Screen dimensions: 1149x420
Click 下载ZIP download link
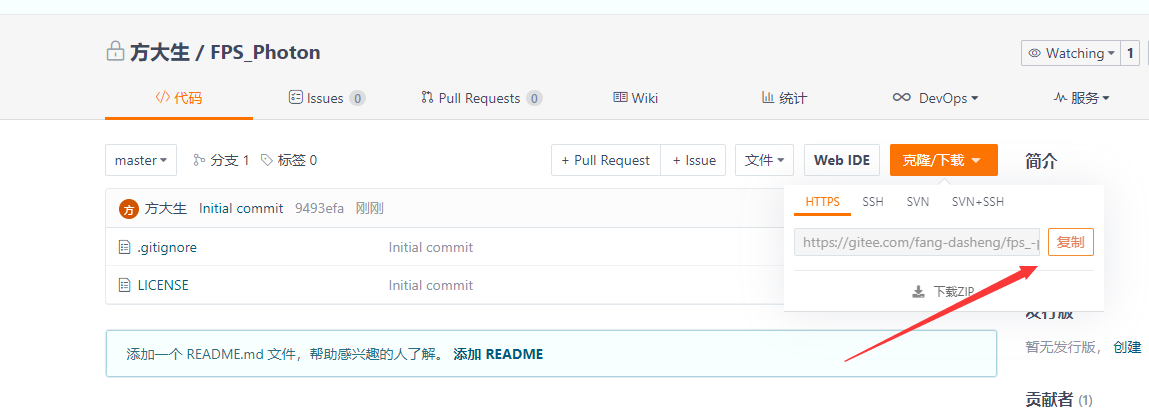(943, 292)
